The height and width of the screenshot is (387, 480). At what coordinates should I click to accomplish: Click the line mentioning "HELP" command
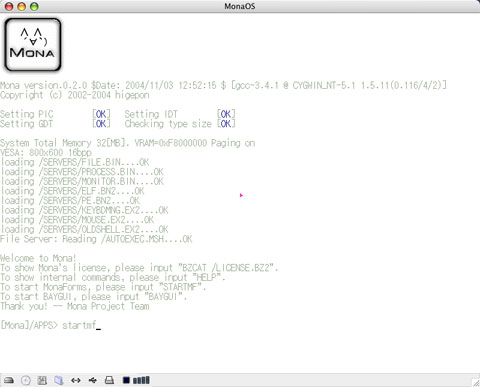pyautogui.click(x=113, y=278)
